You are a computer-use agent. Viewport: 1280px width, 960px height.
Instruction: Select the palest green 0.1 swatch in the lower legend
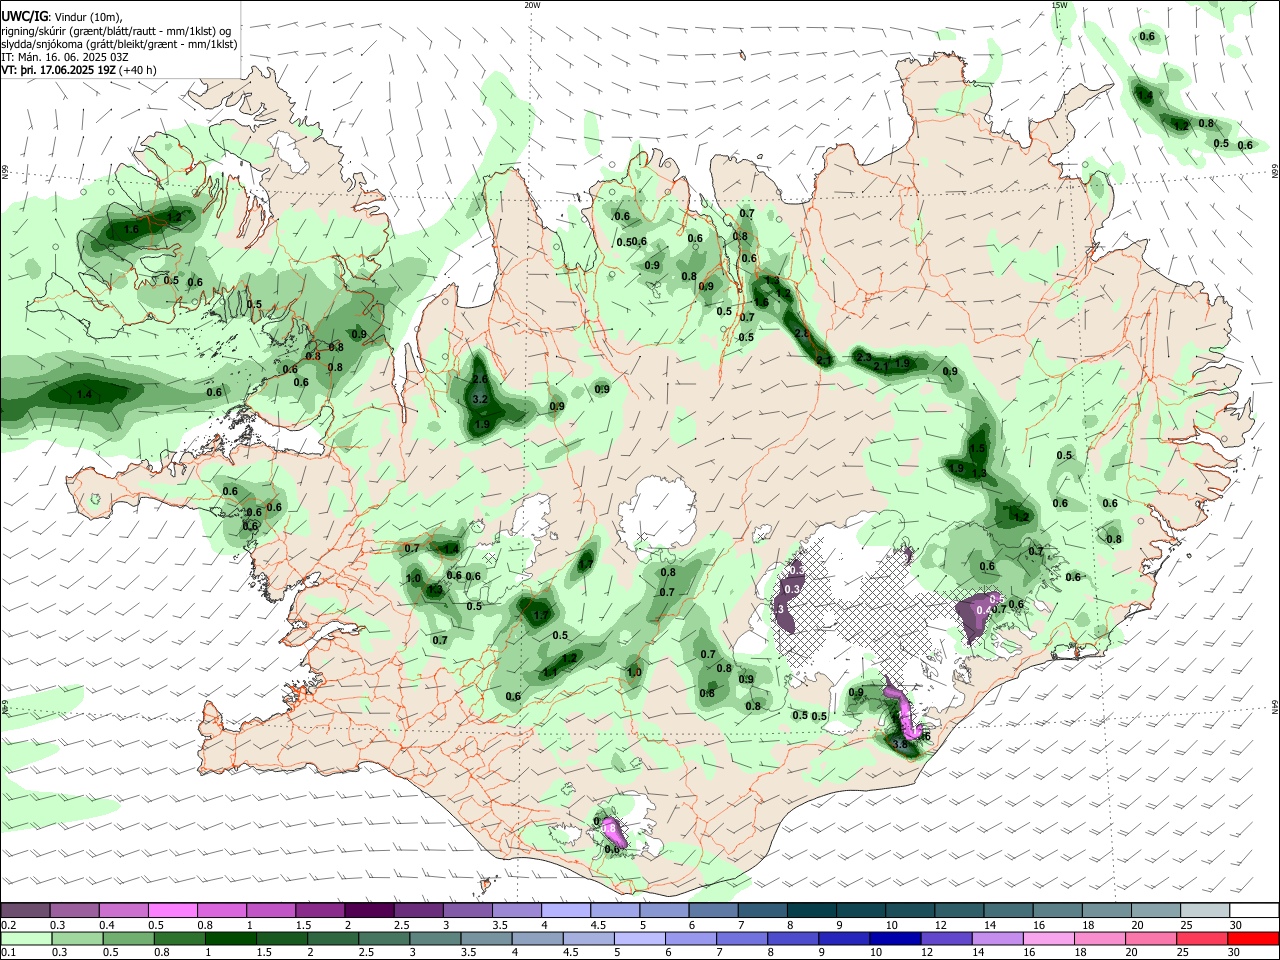(25, 939)
